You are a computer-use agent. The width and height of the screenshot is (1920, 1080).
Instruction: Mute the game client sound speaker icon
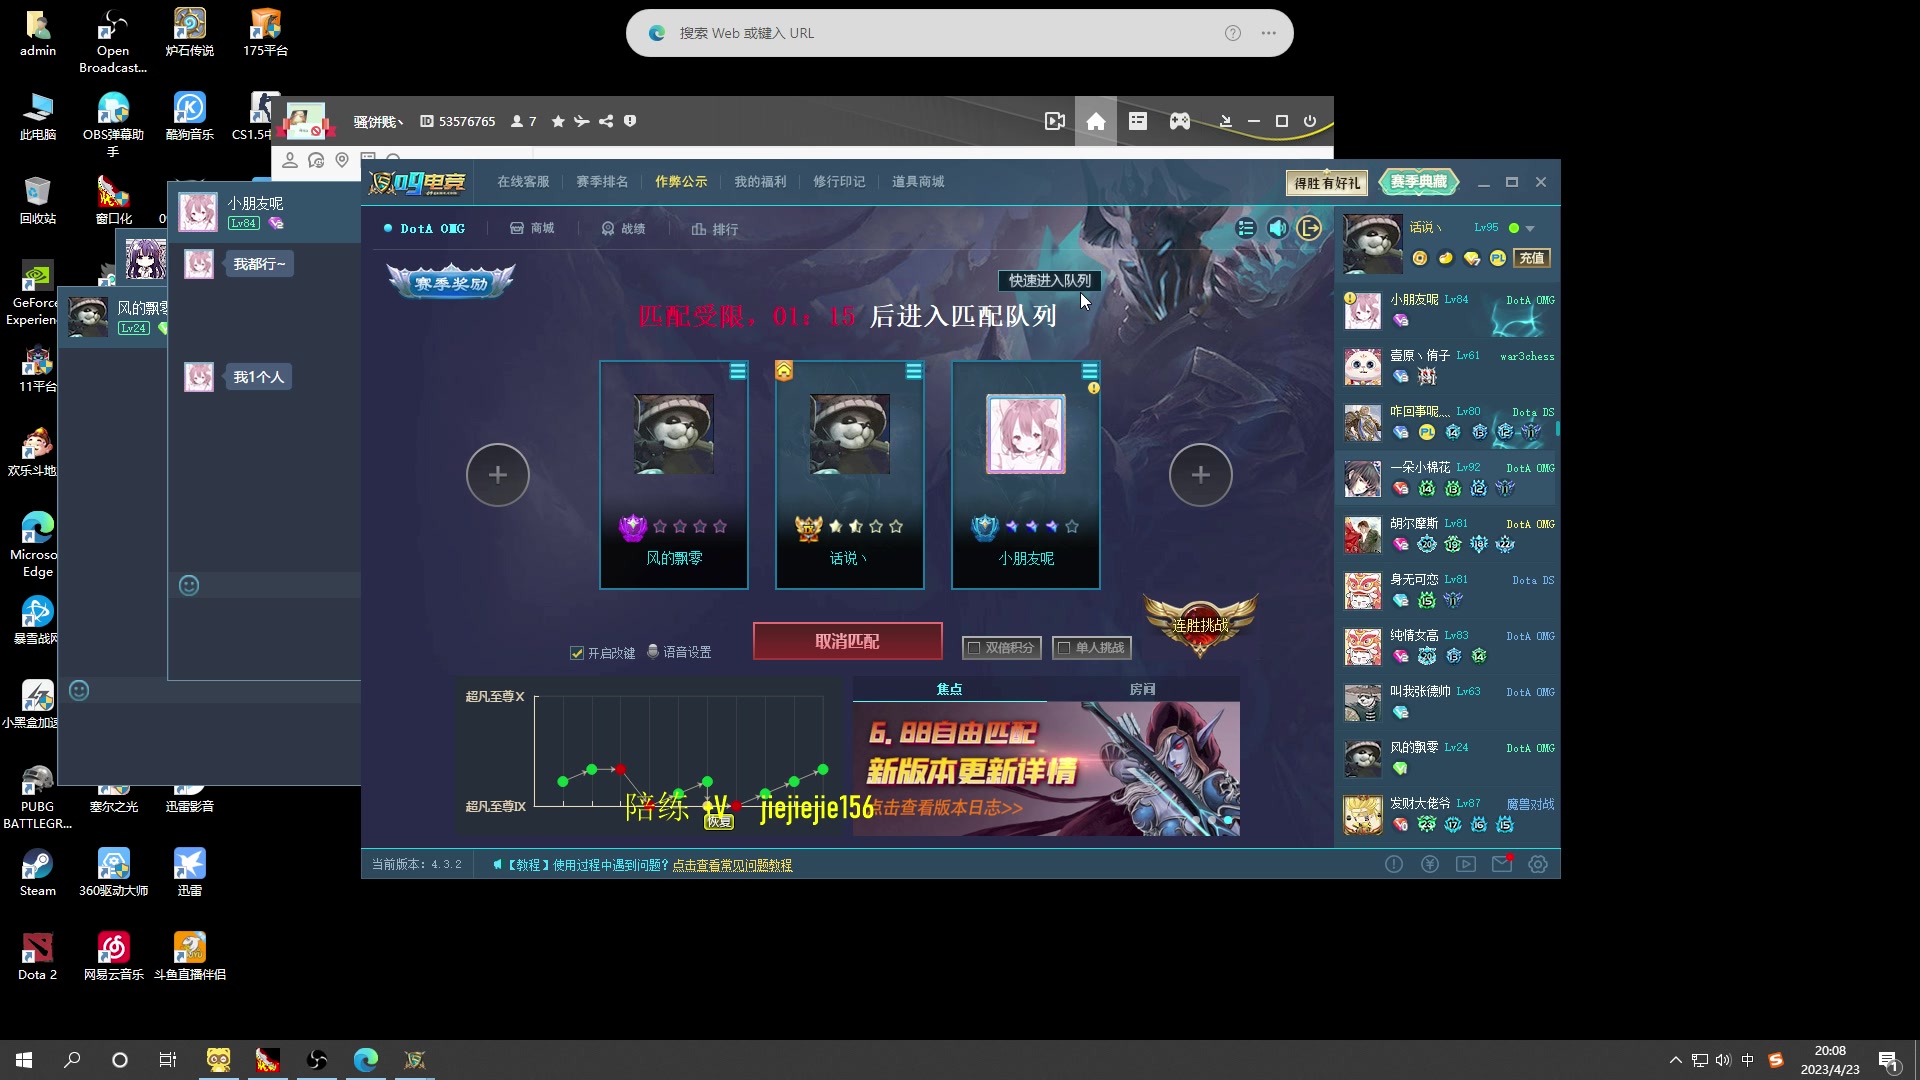[1277, 228]
